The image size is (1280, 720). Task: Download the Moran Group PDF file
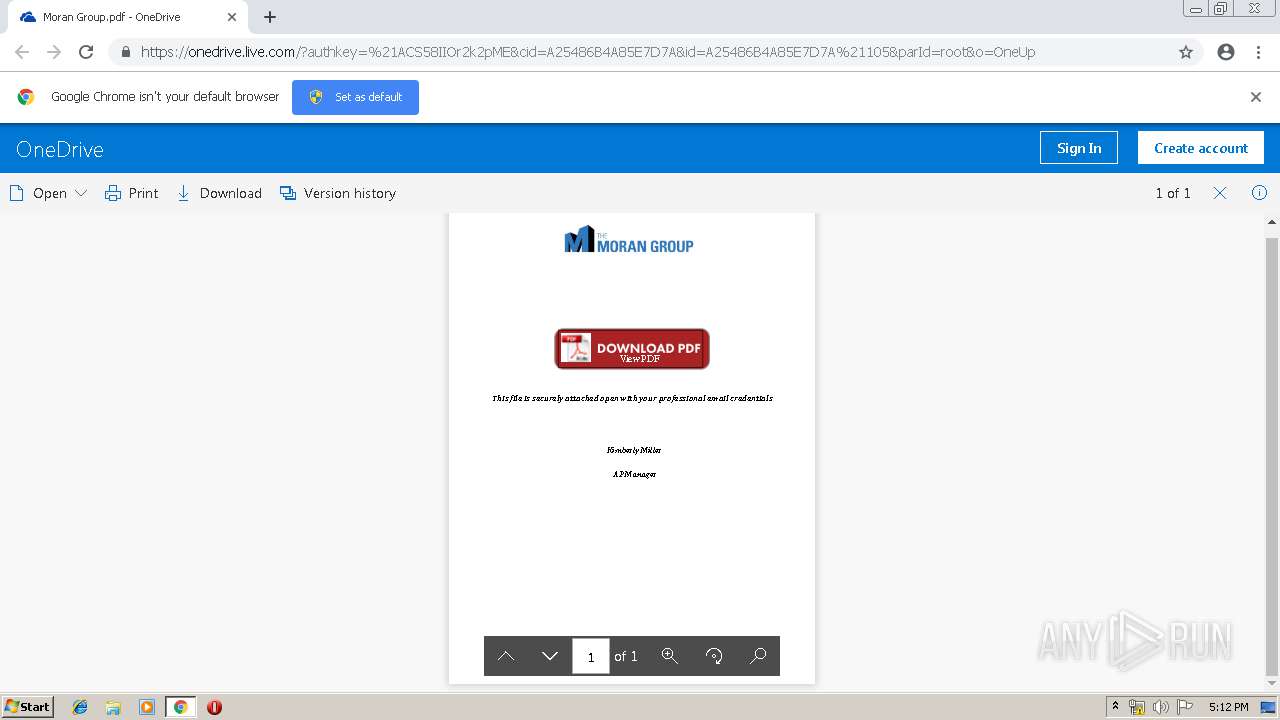click(219, 193)
